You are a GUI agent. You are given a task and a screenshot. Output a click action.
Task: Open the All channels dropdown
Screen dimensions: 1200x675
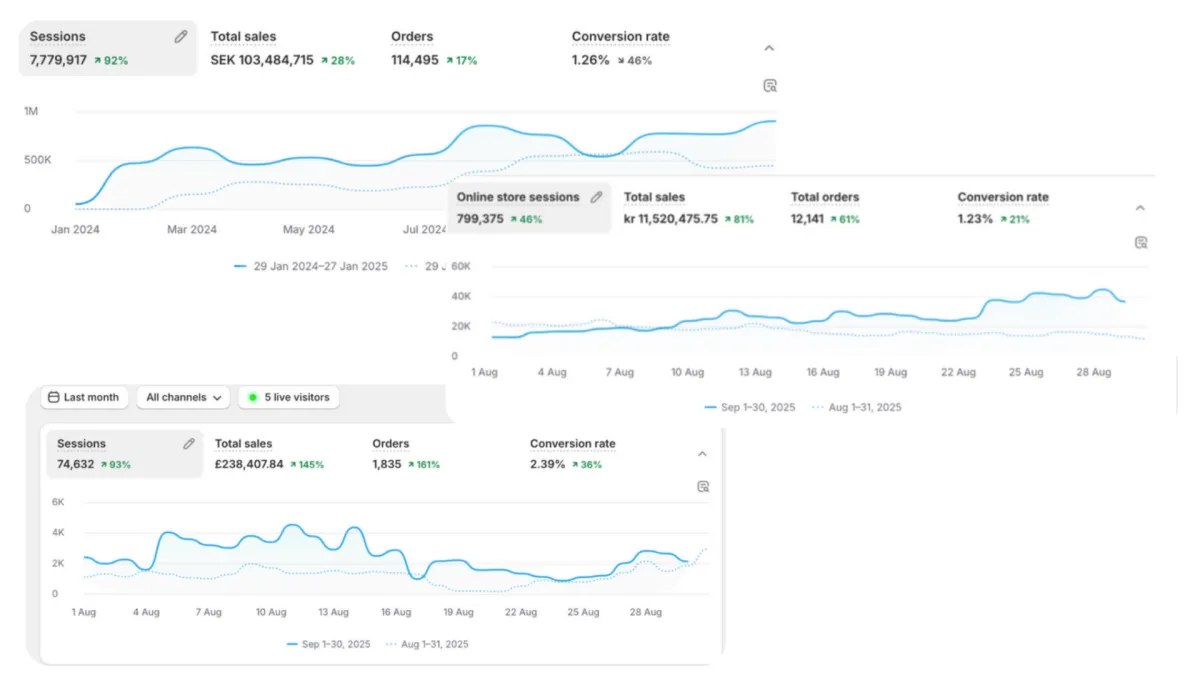click(183, 397)
